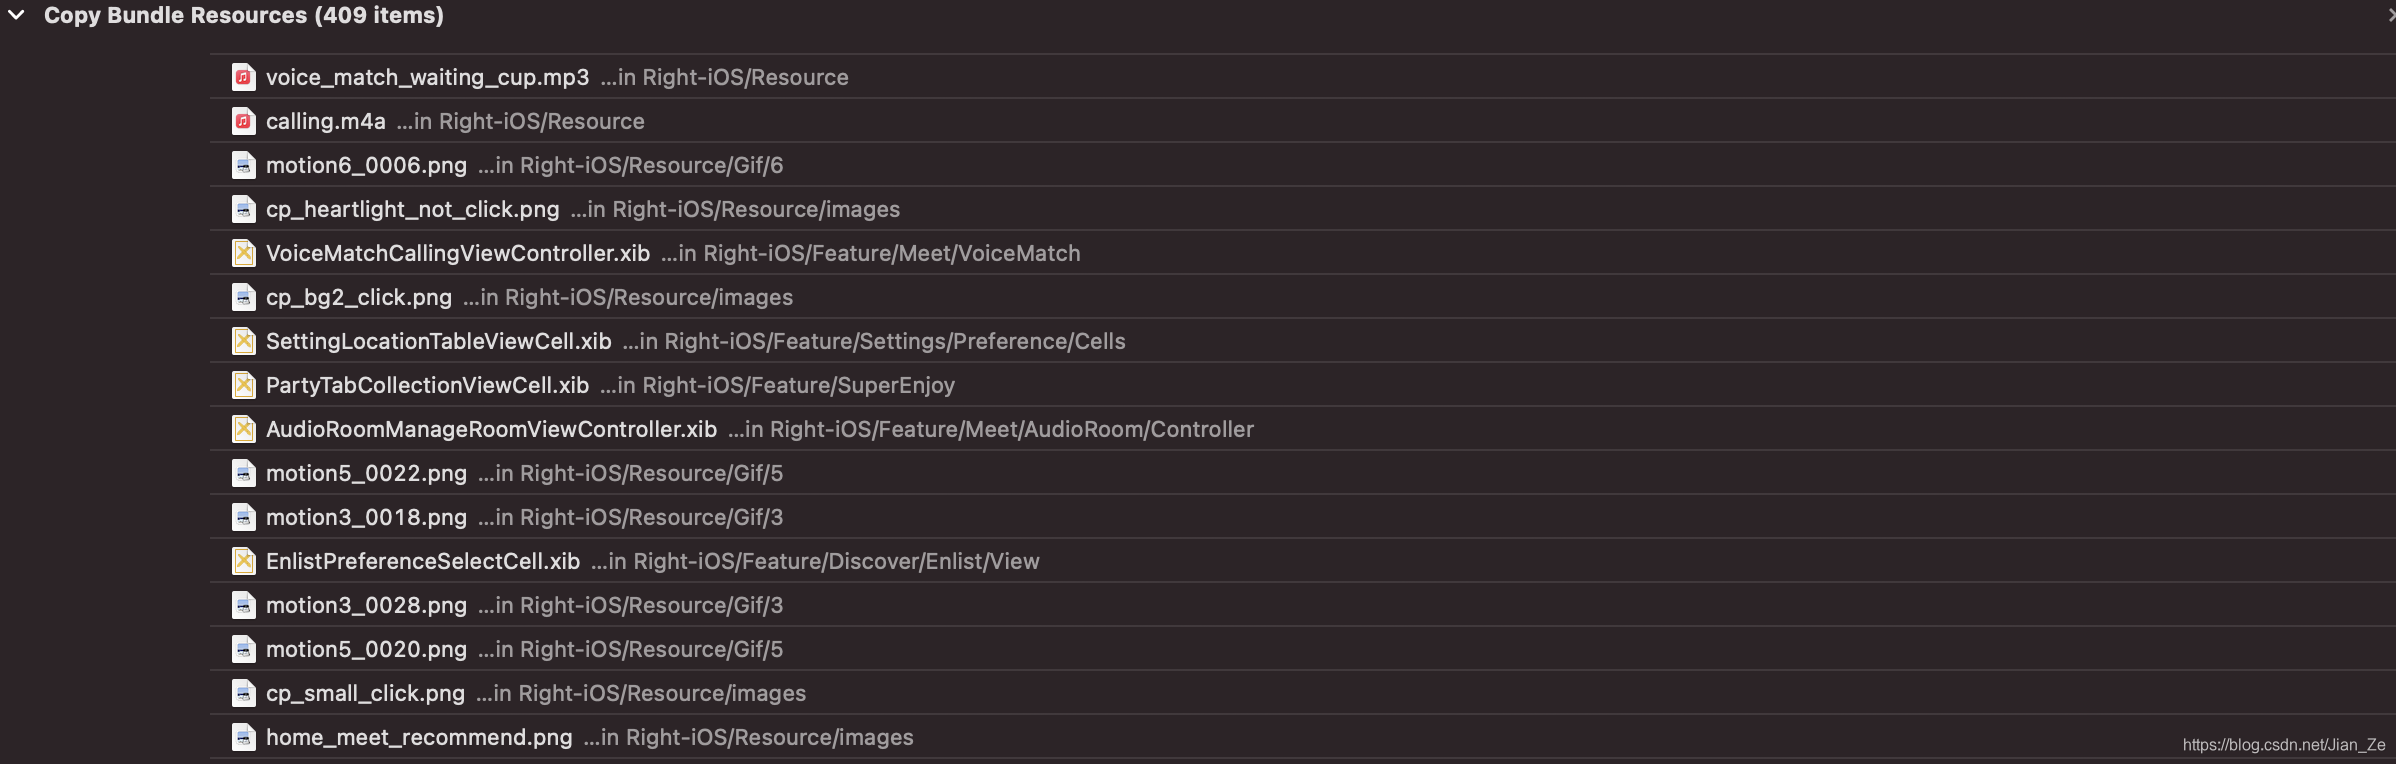Click the PartyTabCollectionViewCell.xib file icon
Viewport: 2396px width, 764px height.
pos(244,385)
